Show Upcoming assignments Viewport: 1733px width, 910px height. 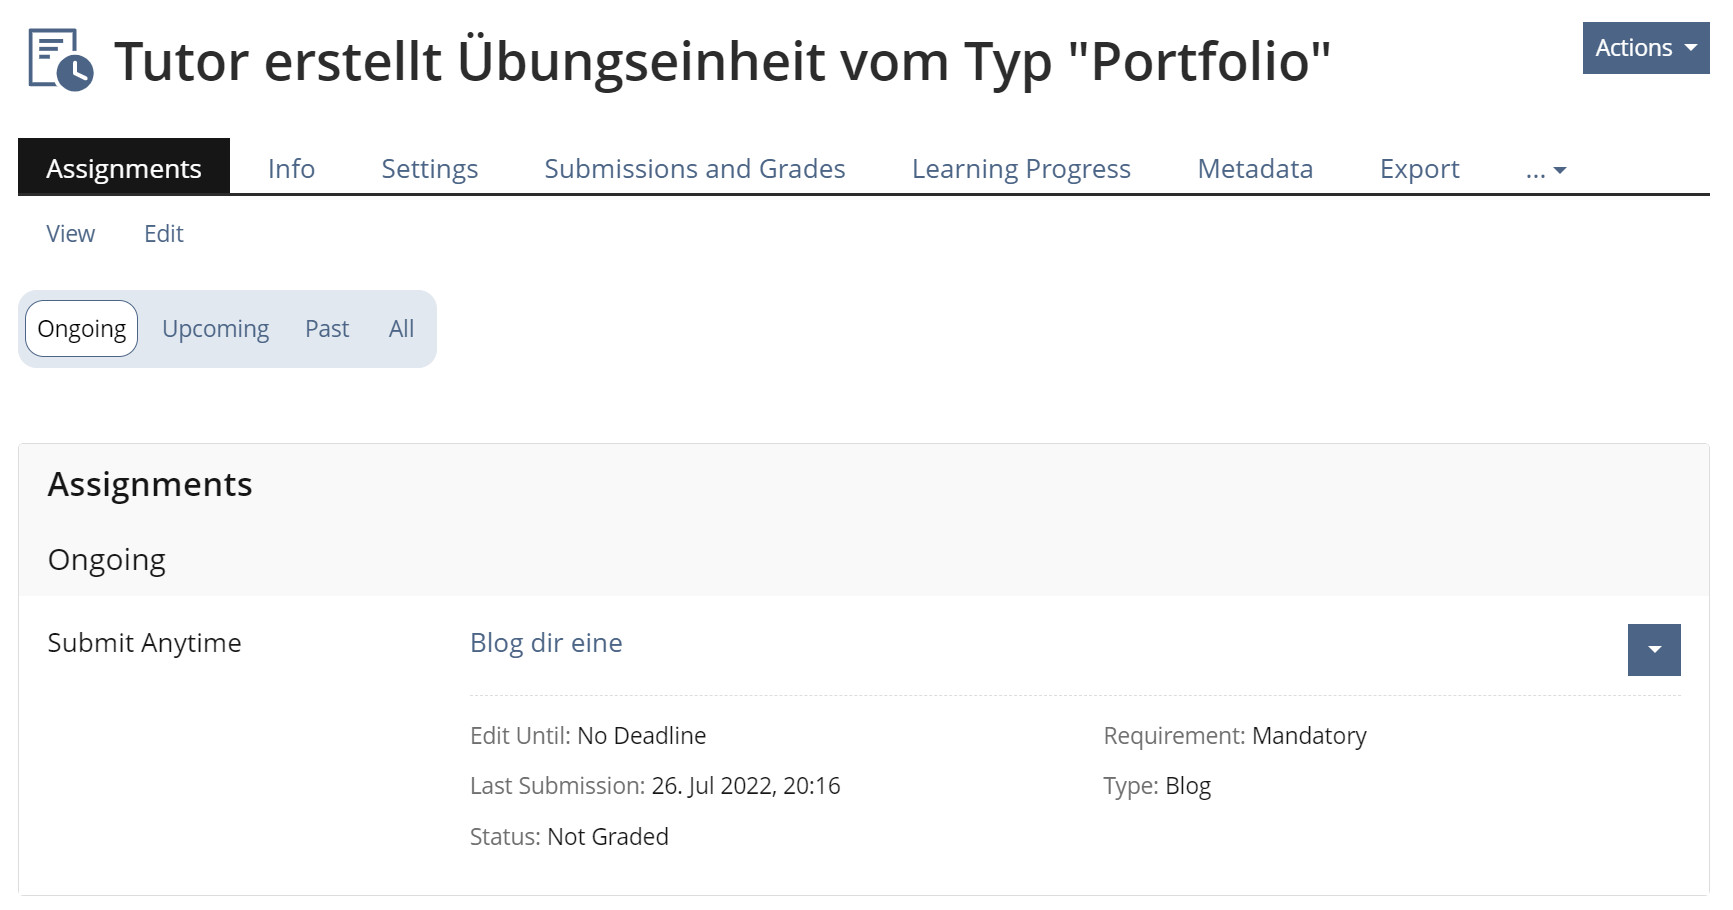(x=215, y=329)
